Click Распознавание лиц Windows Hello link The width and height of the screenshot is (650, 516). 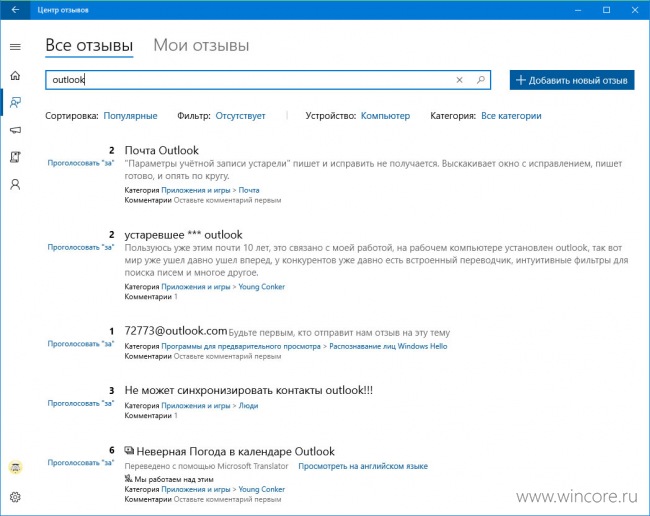tap(388, 346)
